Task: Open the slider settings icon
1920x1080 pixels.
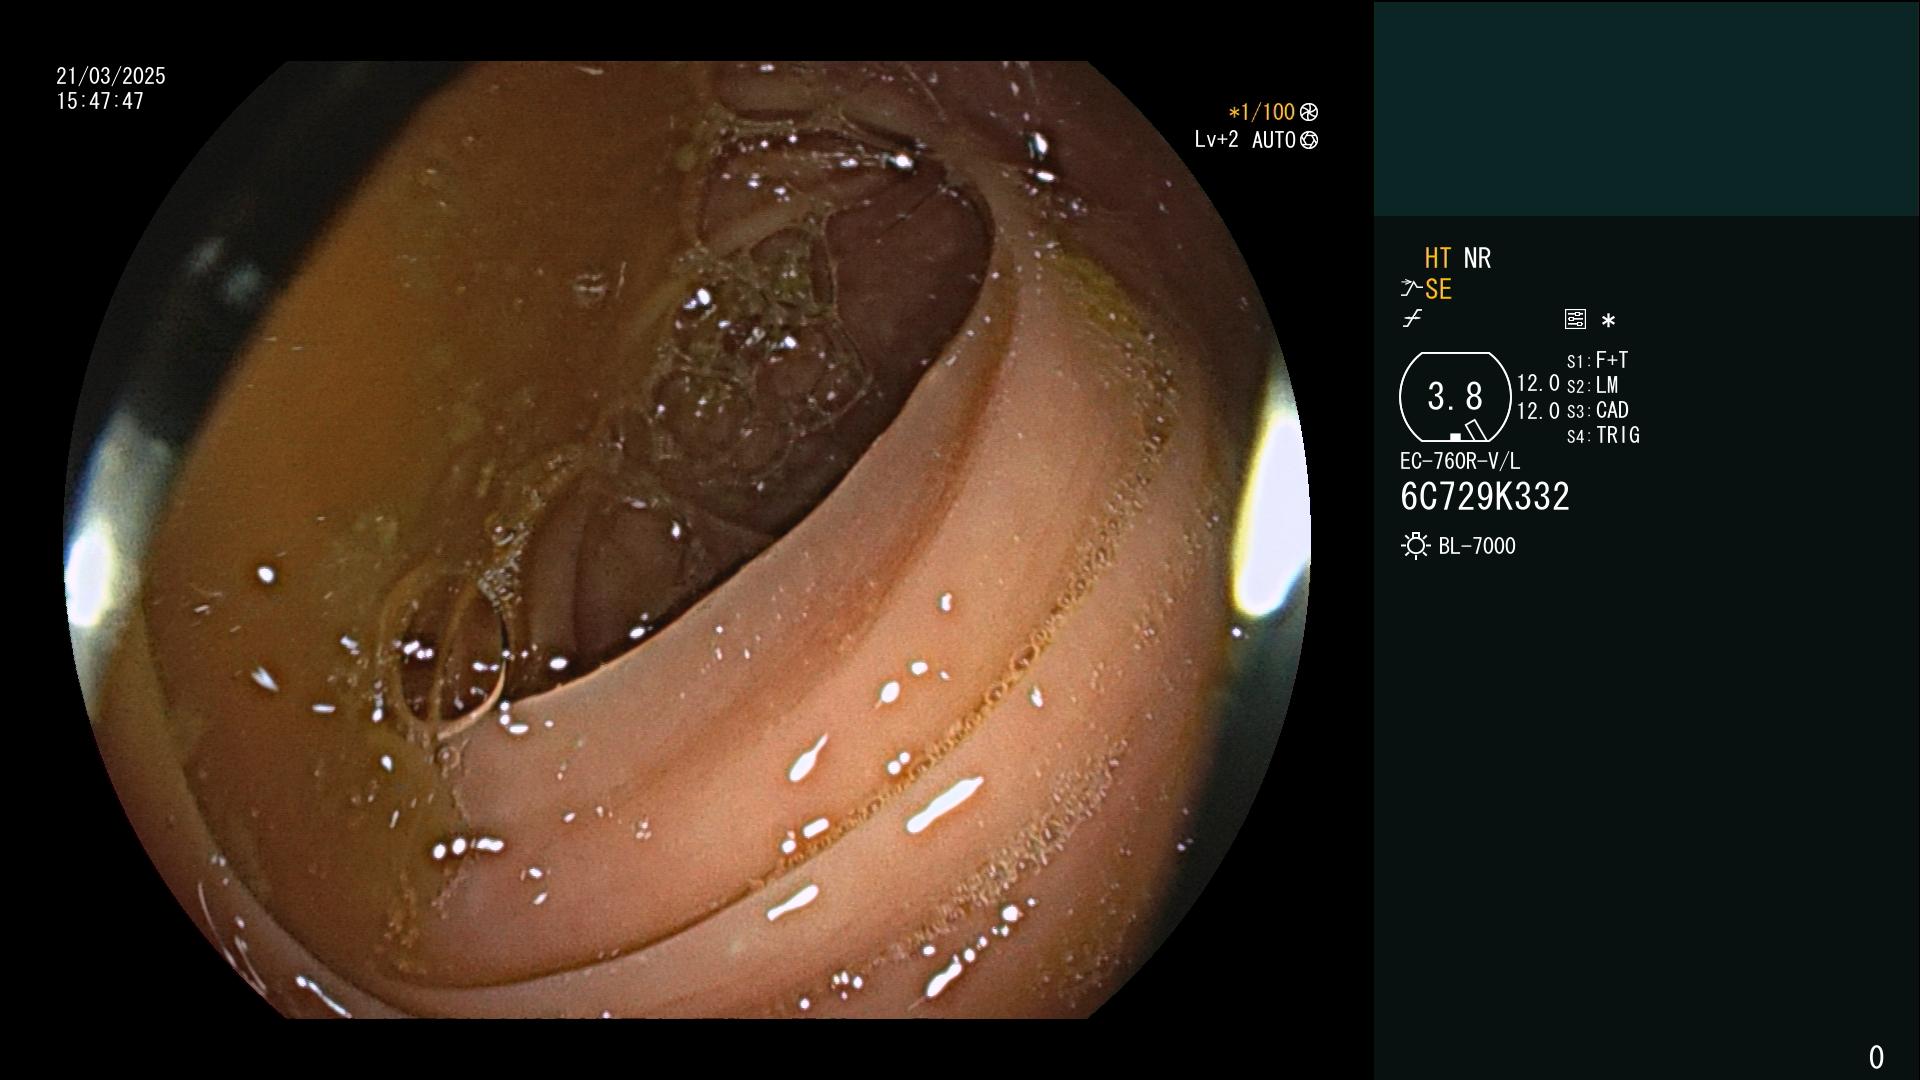Action: (x=1575, y=319)
